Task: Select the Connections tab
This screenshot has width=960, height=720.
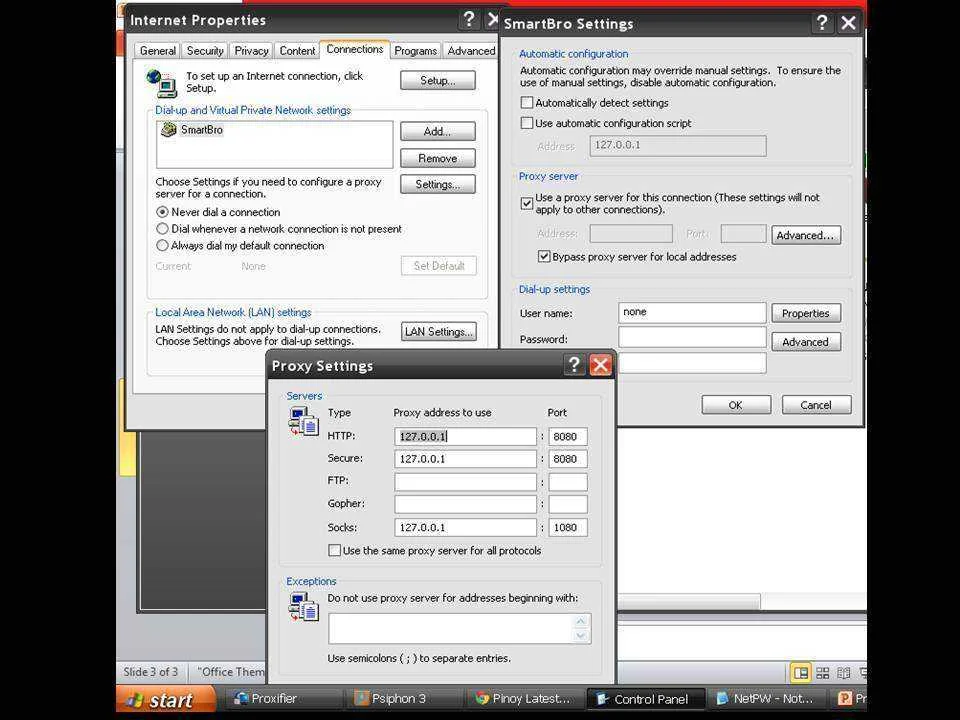Action: pyautogui.click(x=354, y=49)
